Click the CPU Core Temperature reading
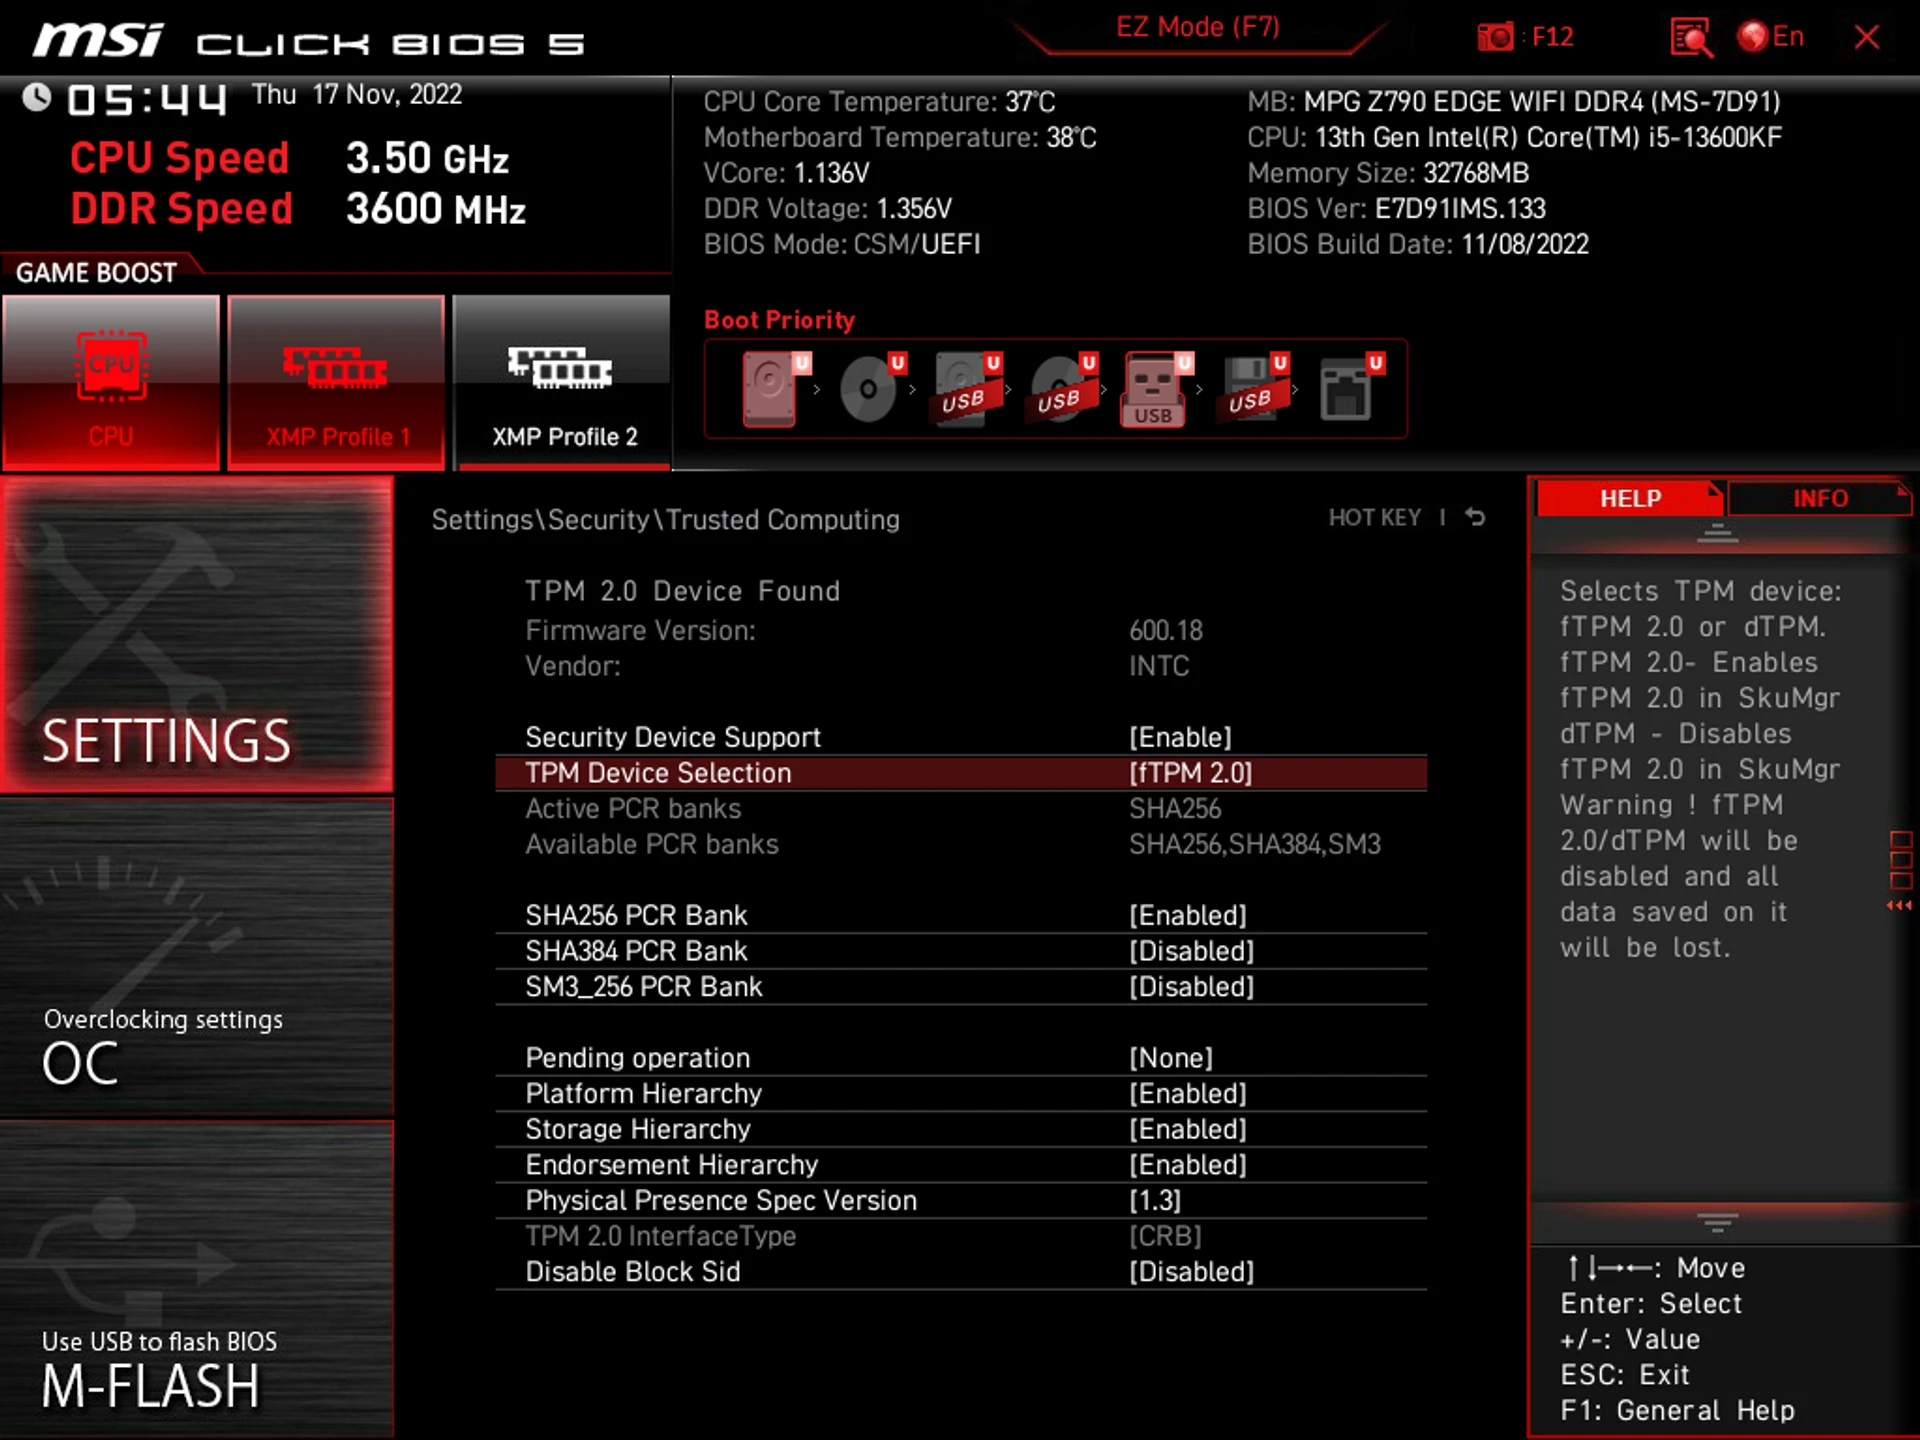This screenshot has width=1920, height=1440. 879,102
